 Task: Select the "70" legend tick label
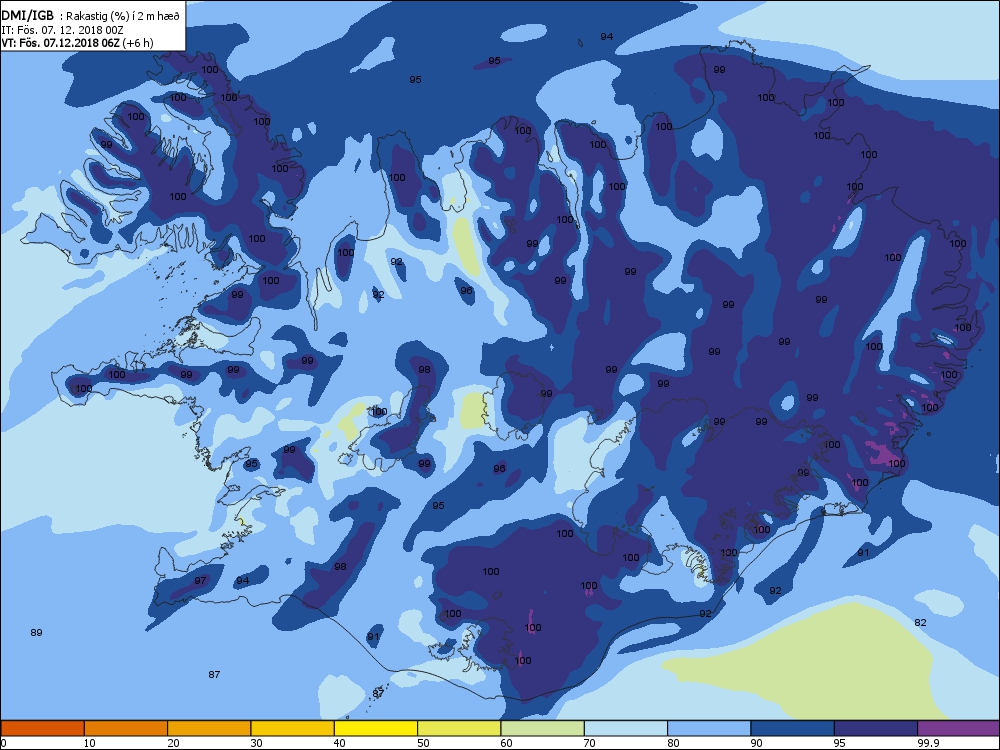pos(590,743)
